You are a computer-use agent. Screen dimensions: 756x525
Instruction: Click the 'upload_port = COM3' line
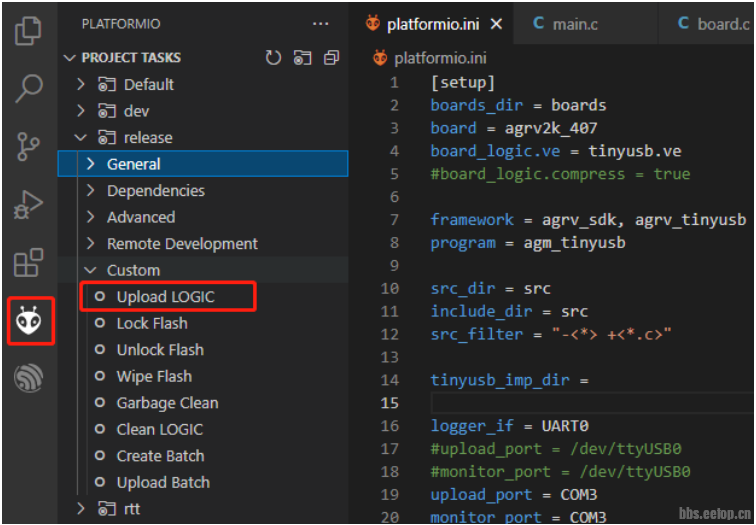pos(514,495)
